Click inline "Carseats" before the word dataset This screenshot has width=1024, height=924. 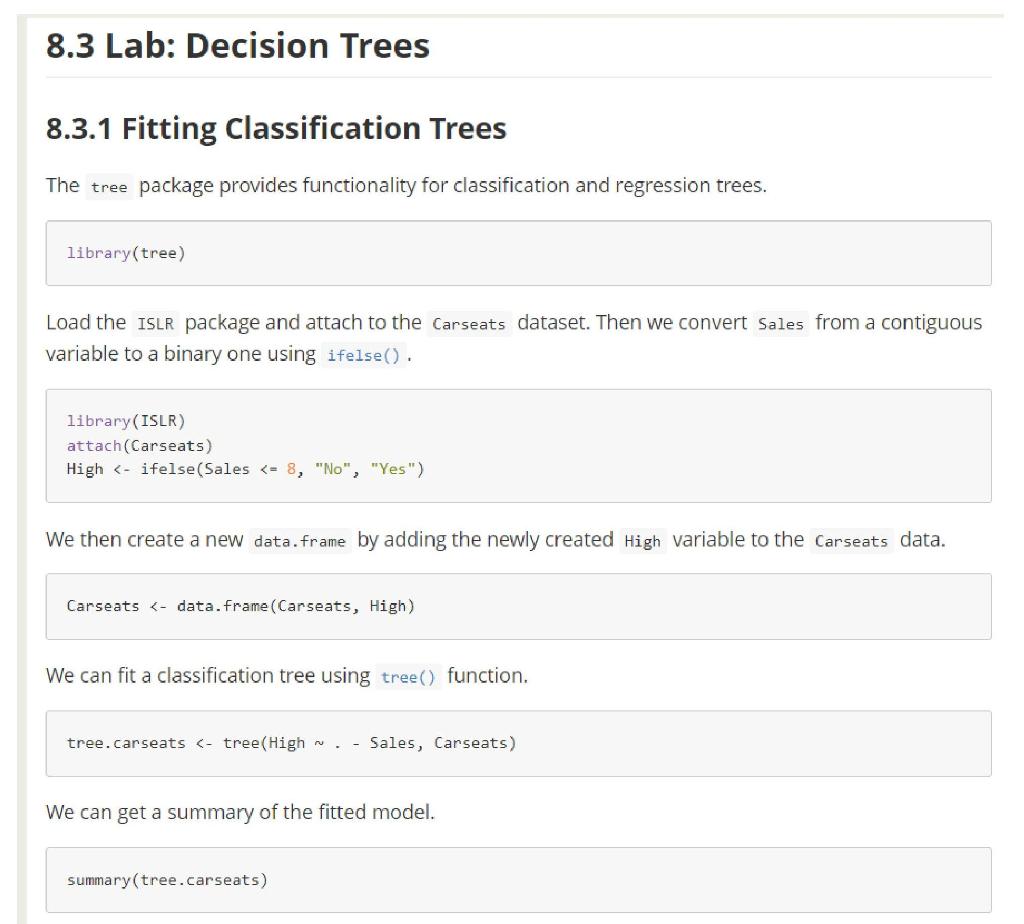(469, 324)
